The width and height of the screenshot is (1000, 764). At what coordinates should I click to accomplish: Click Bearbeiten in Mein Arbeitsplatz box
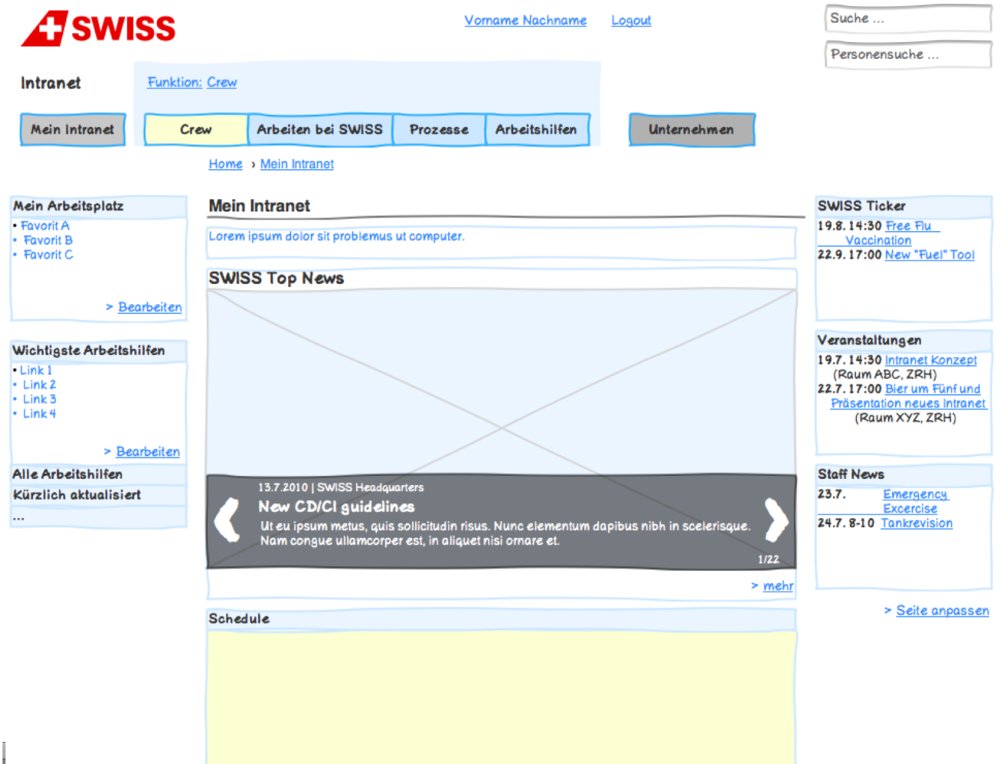click(150, 307)
